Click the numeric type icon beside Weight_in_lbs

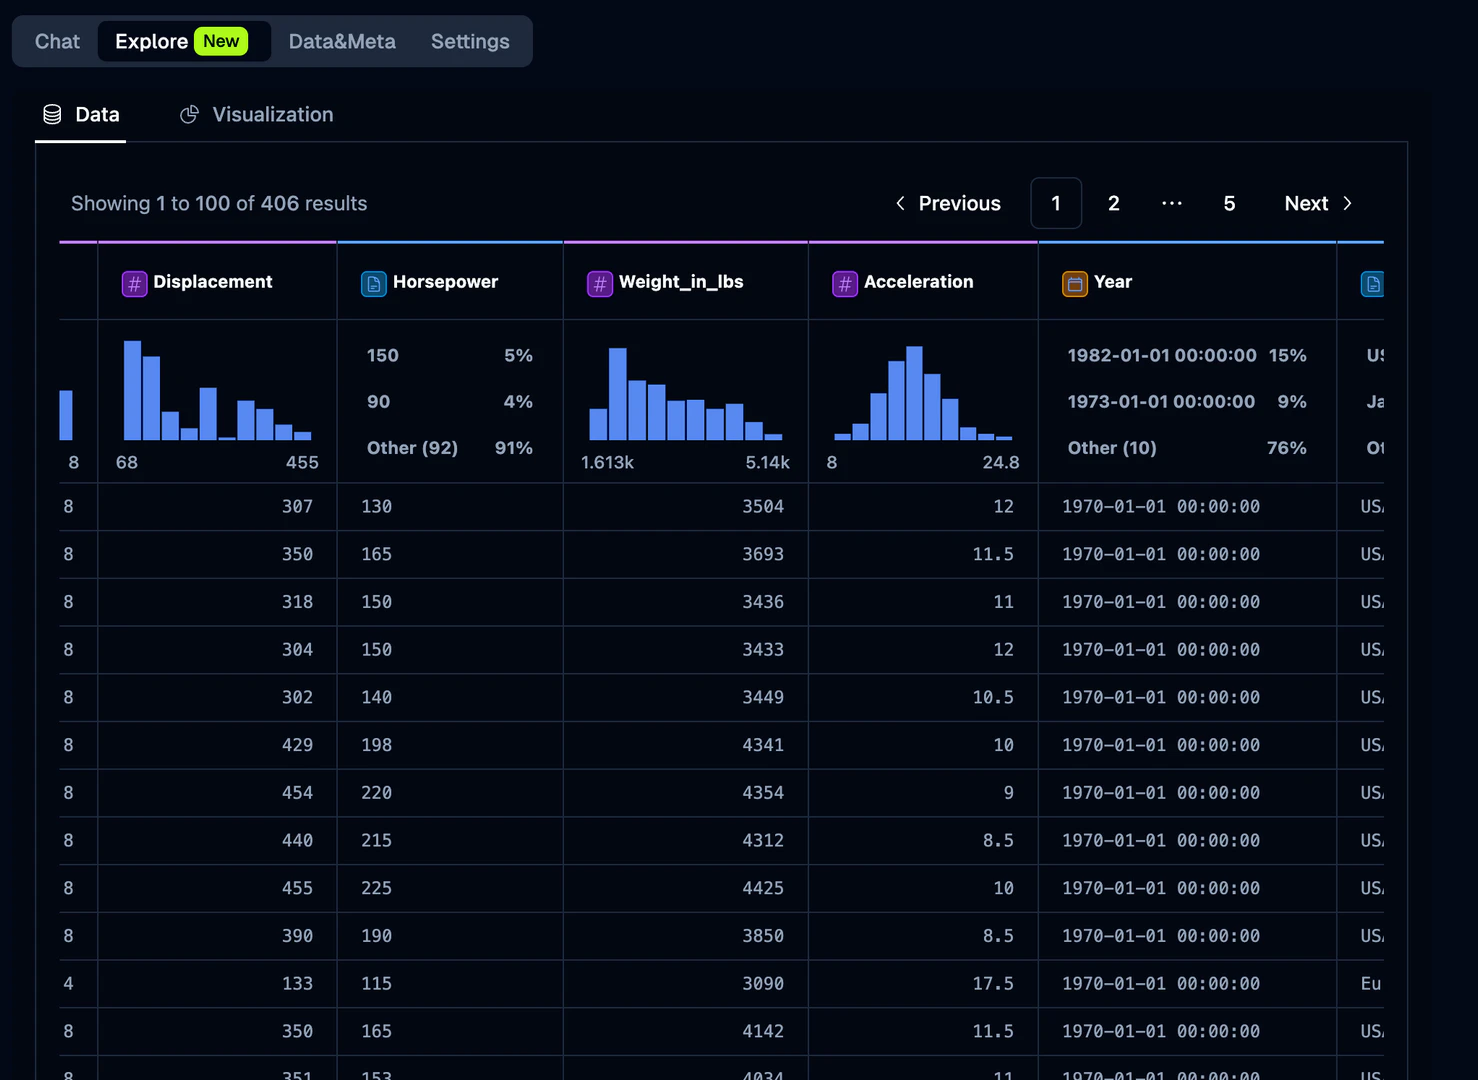point(599,283)
